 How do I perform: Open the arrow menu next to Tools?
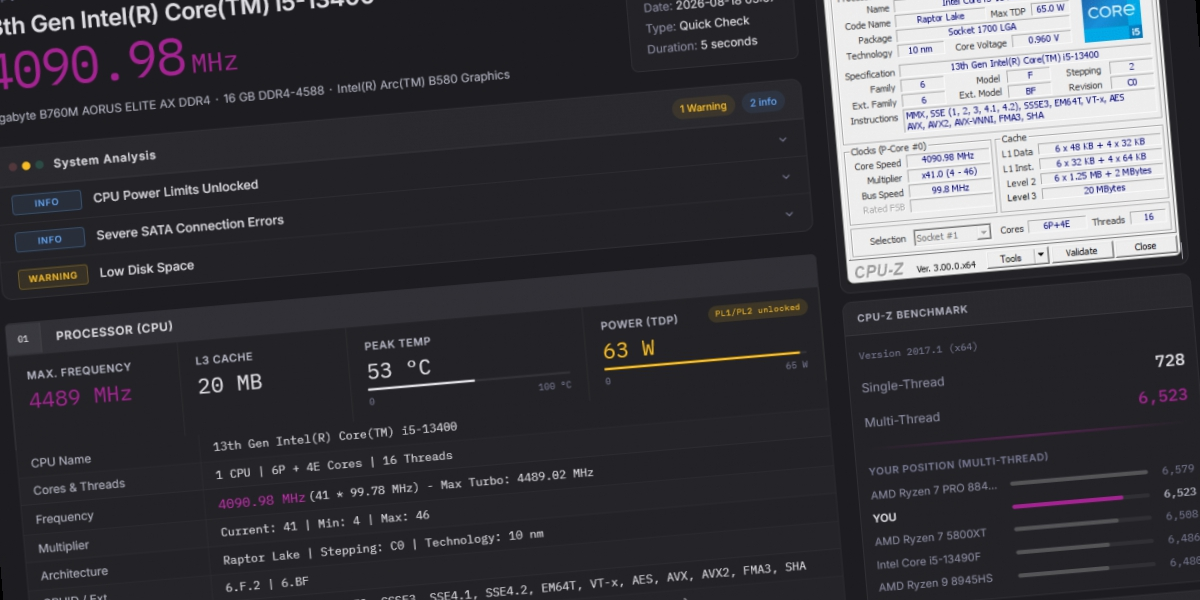(1040, 255)
